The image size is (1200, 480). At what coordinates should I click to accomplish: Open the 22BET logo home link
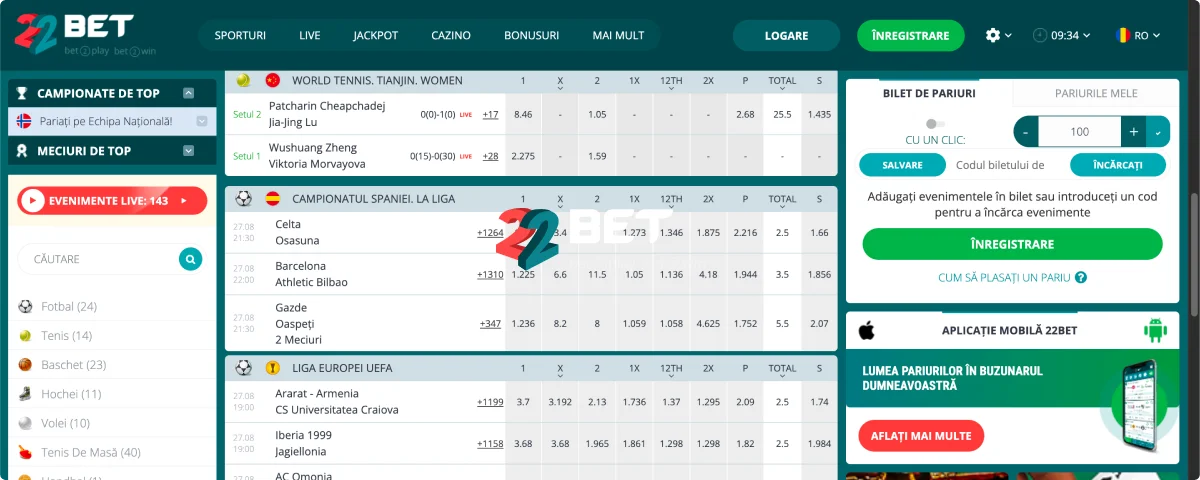(85, 35)
